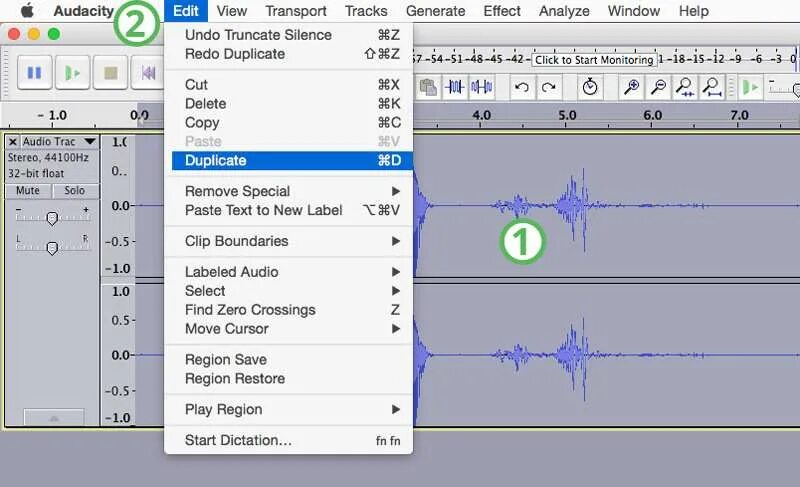Click the '32-bit float' track info text

click(36, 173)
